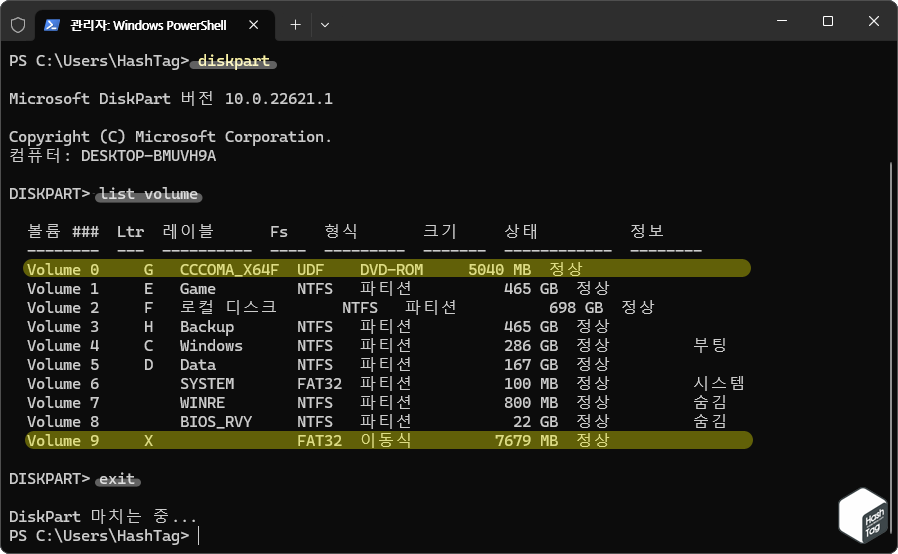Click the DiskPart 마치는 중... message

(103, 516)
